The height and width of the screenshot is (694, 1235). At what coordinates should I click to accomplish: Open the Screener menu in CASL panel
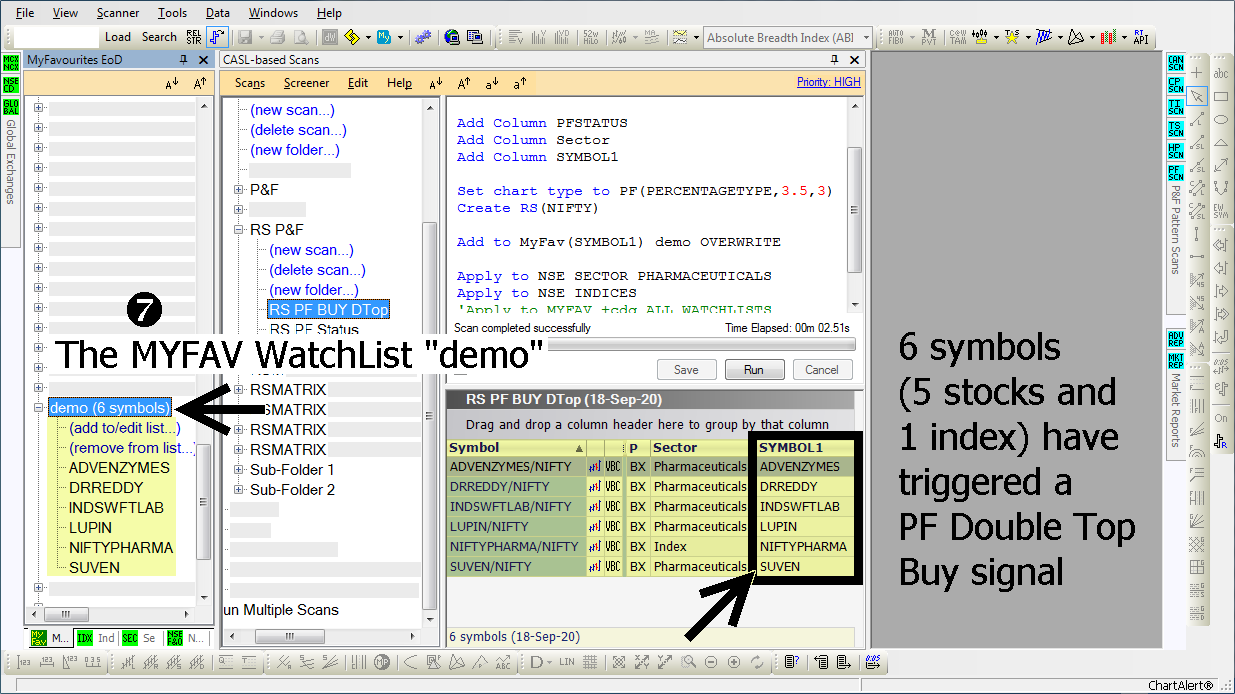(x=306, y=83)
